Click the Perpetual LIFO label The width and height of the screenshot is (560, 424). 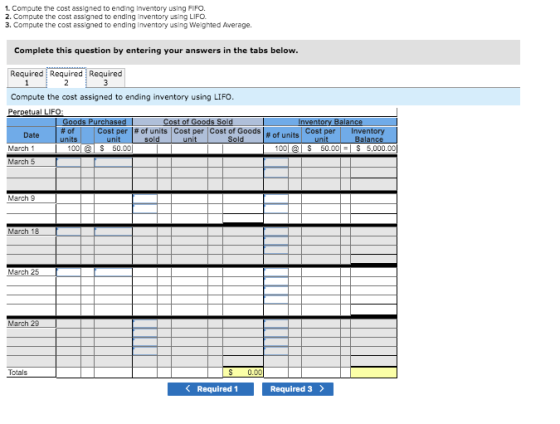click(x=35, y=112)
